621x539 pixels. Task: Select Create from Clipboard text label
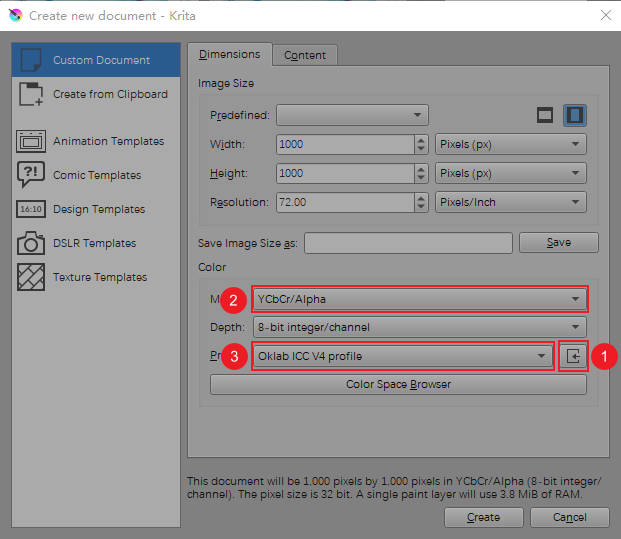tap(110, 94)
